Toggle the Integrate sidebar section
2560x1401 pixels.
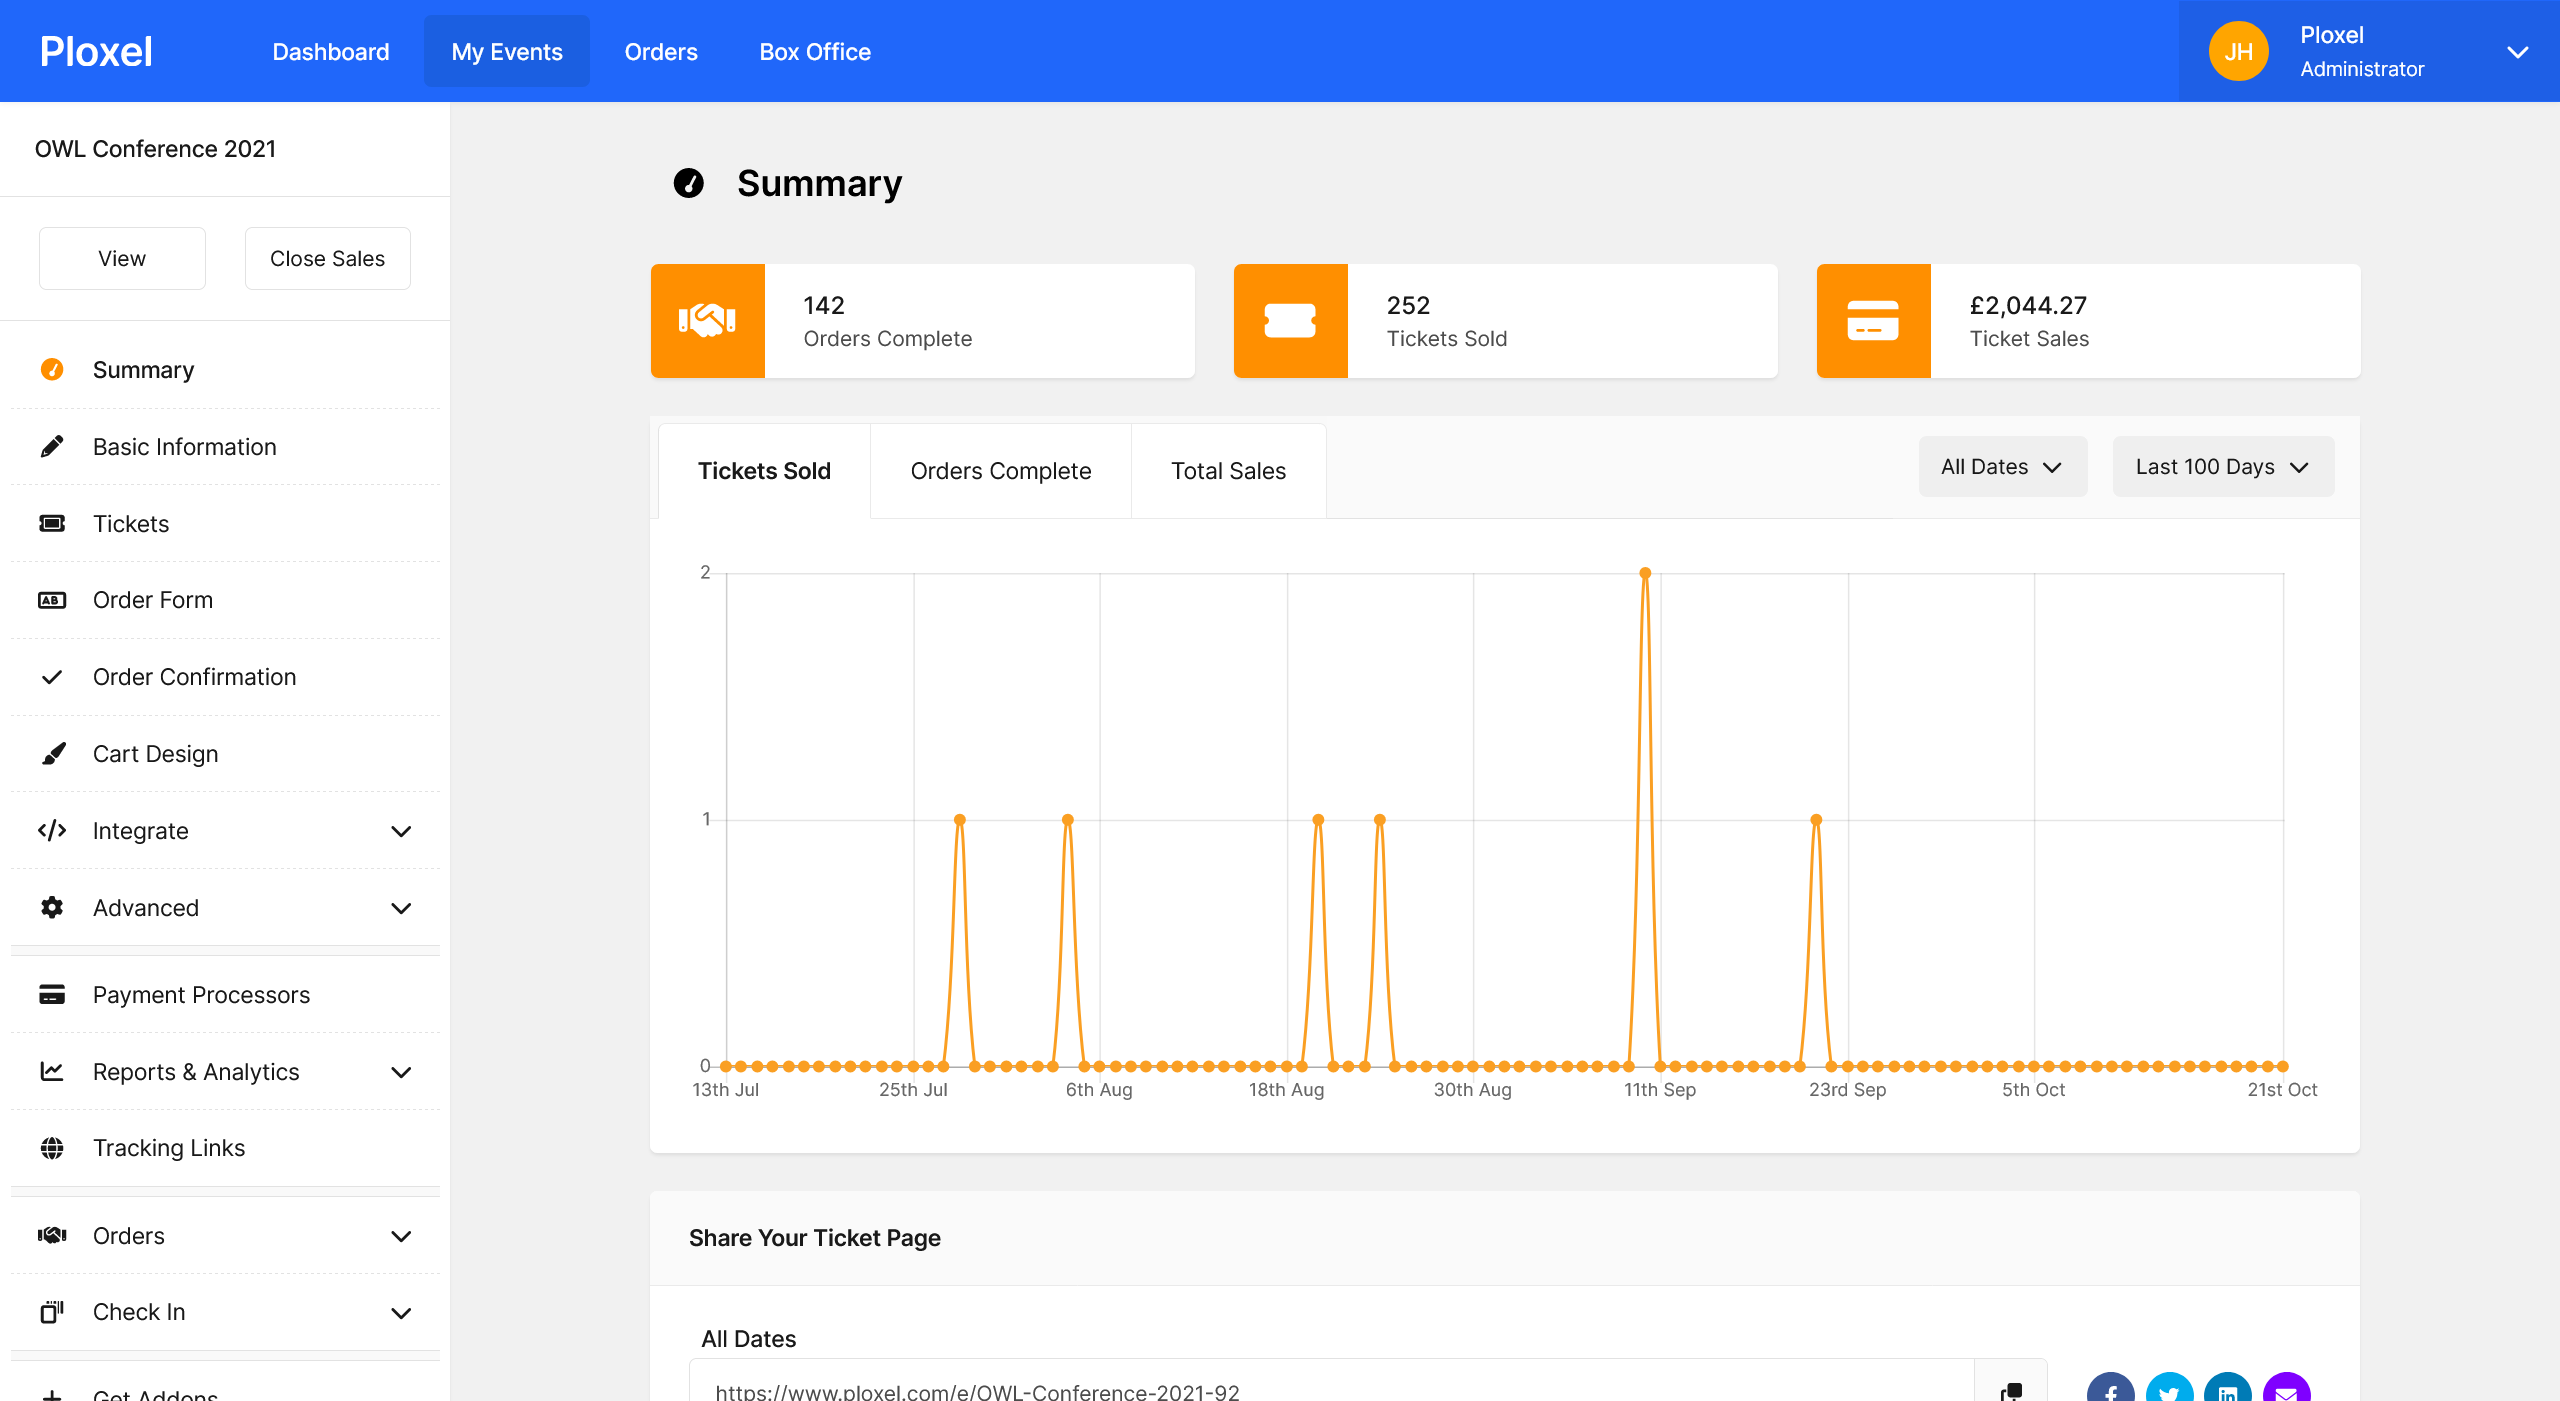click(224, 832)
